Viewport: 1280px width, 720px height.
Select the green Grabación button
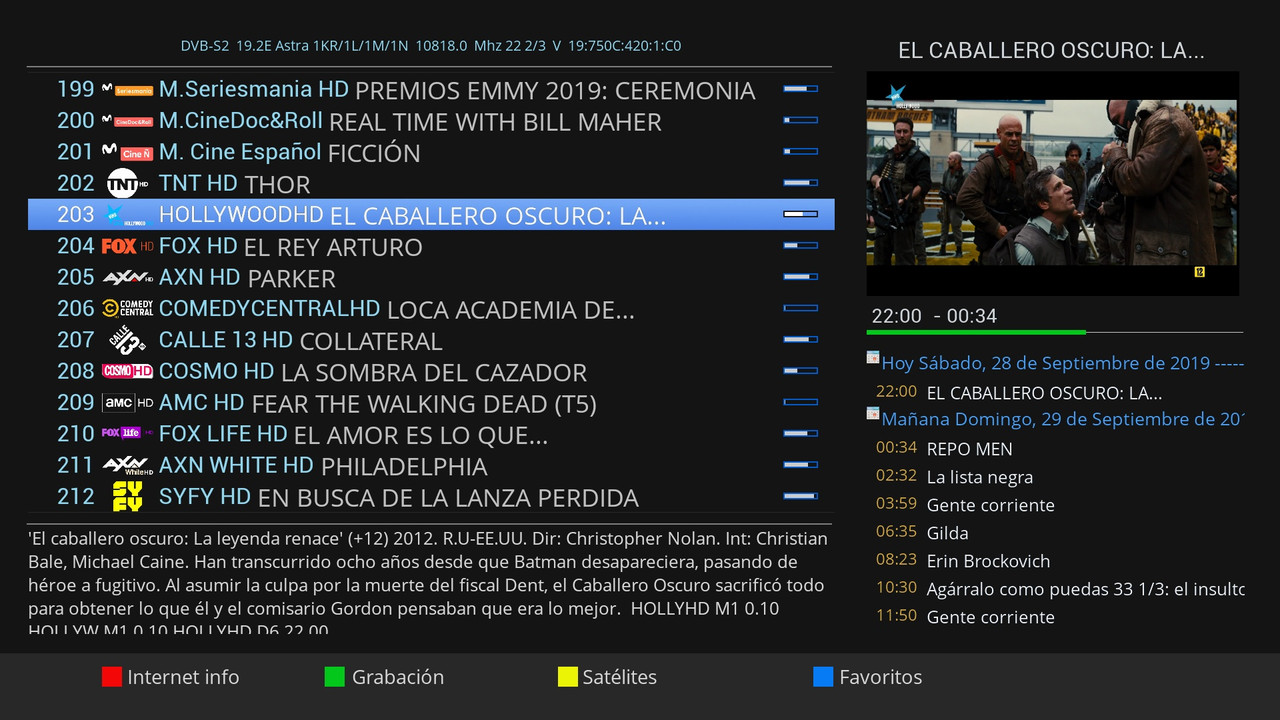(334, 677)
